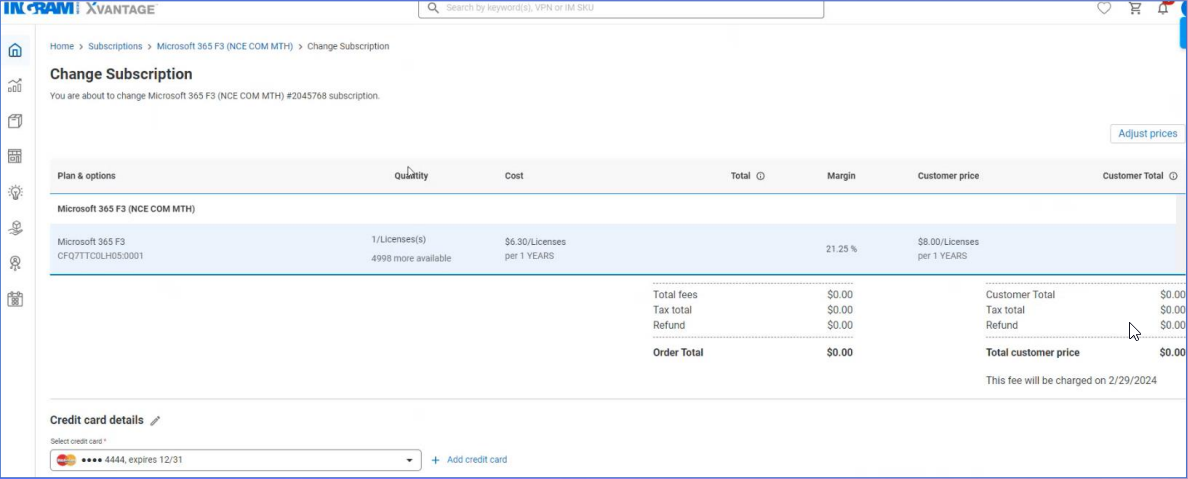The height and width of the screenshot is (479, 1188).
Task: Click the 4998 more available text
Action: [411, 258]
